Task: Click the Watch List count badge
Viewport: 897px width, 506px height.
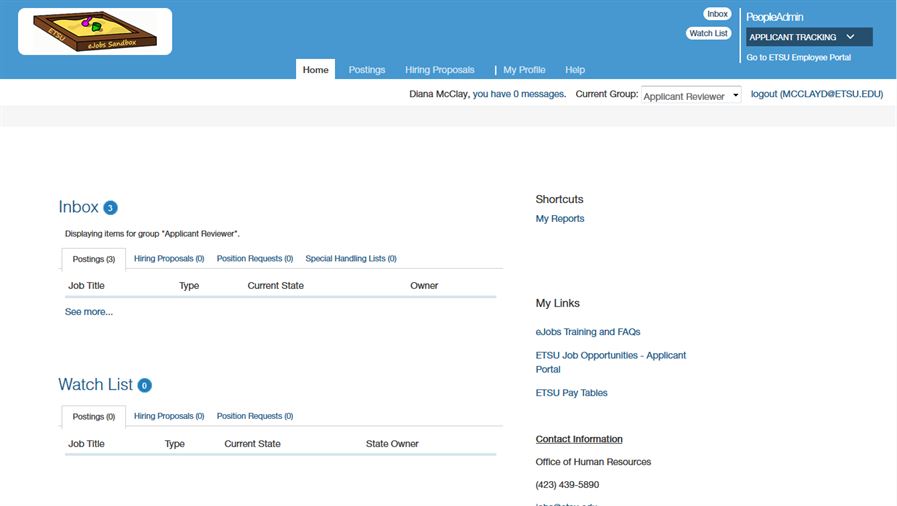Action: click(144, 385)
